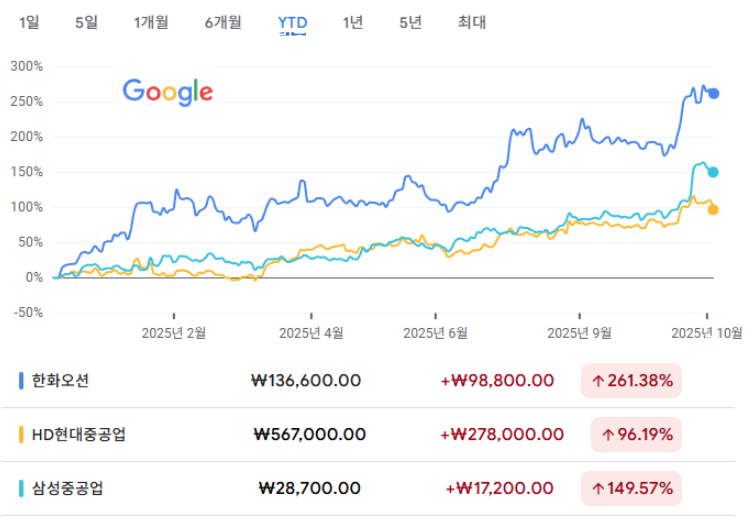Open the HD현대중공업 stock row

pos(79,434)
